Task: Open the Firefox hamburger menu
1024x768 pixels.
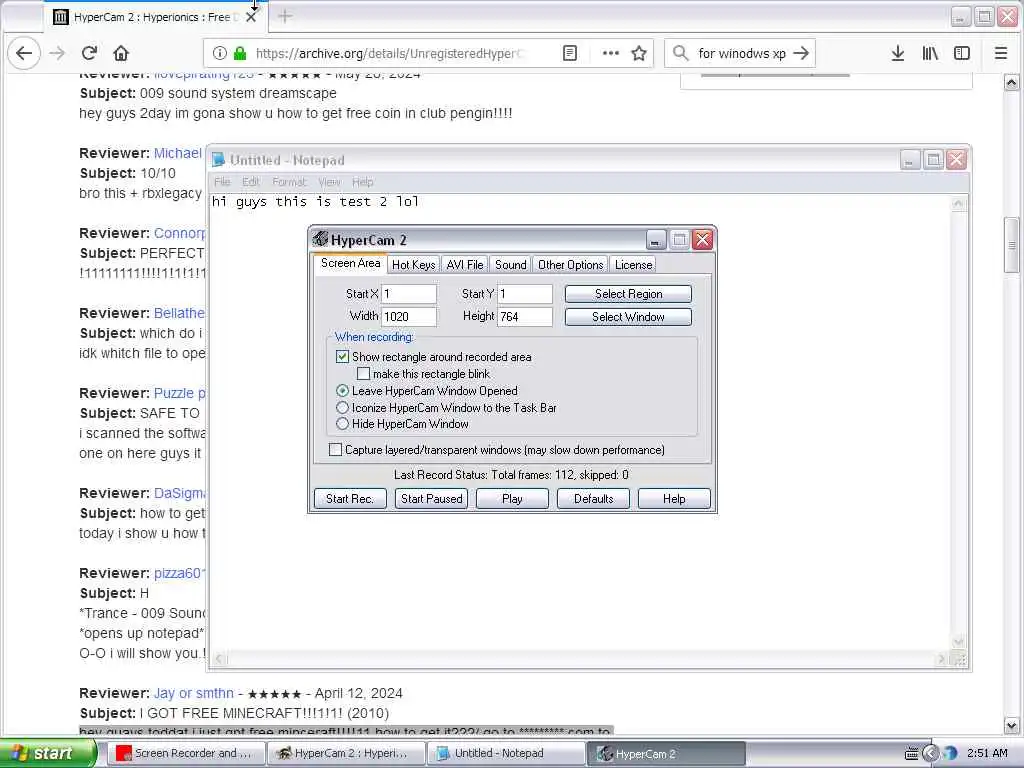Action: [1000, 53]
